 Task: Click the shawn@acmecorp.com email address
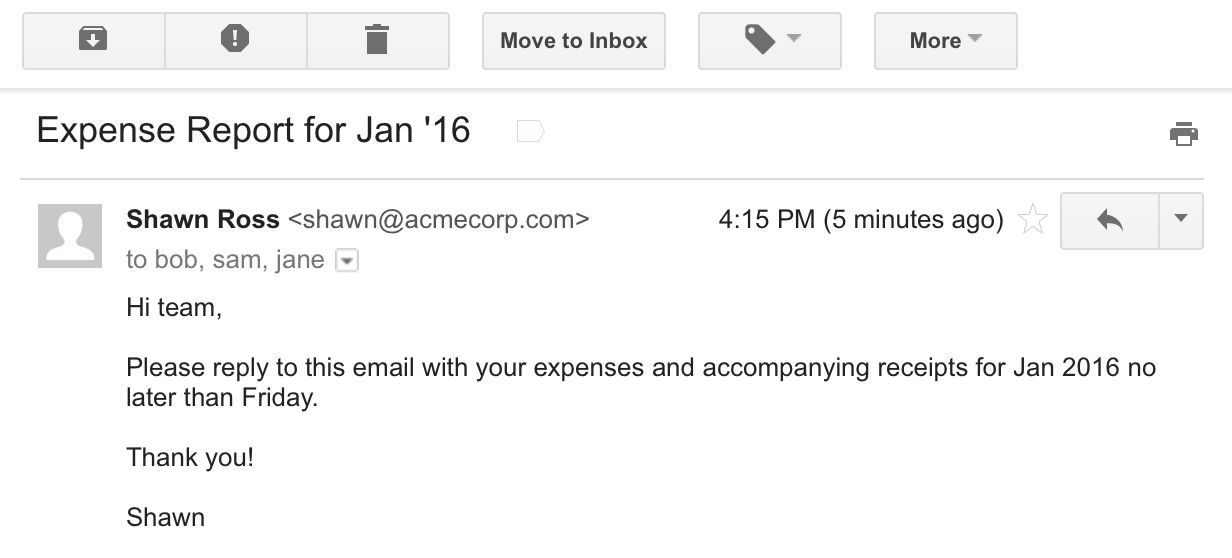point(438,220)
